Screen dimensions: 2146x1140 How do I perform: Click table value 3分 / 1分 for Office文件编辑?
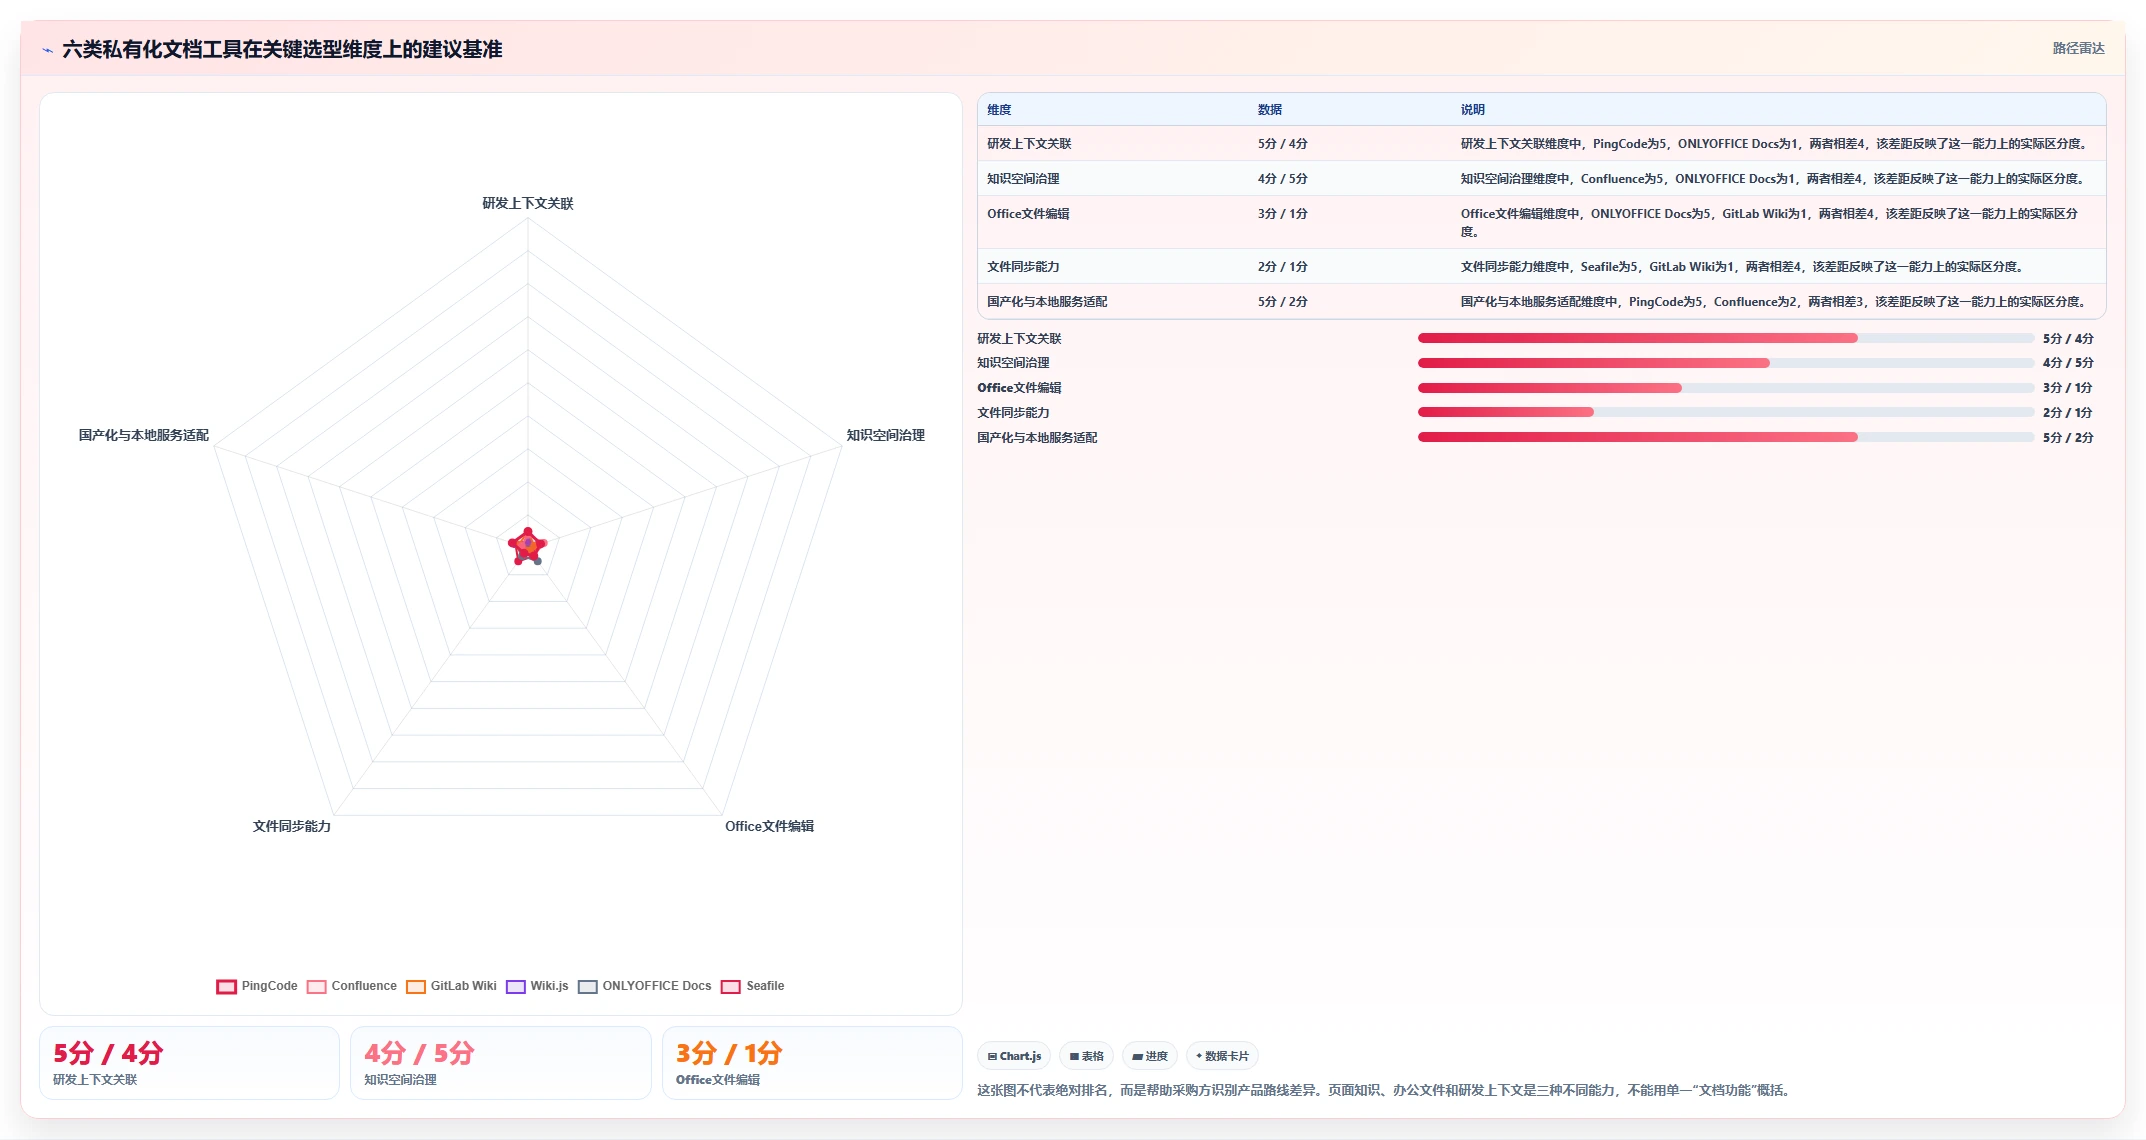click(x=1283, y=214)
